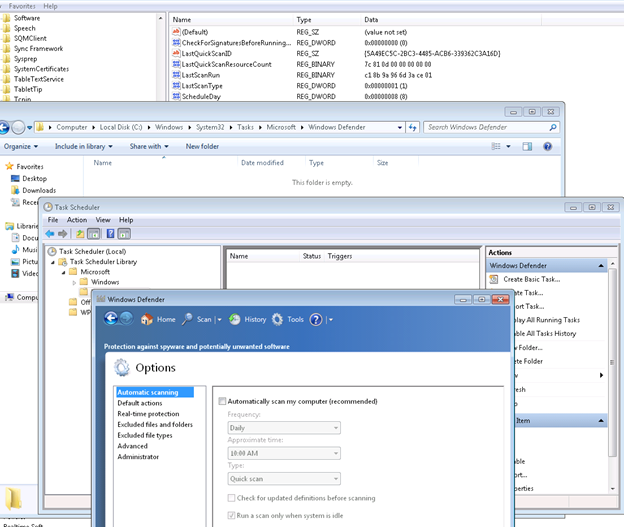The width and height of the screenshot is (624, 527).
Task: Go back in Windows Defender window
Action: pos(111,318)
